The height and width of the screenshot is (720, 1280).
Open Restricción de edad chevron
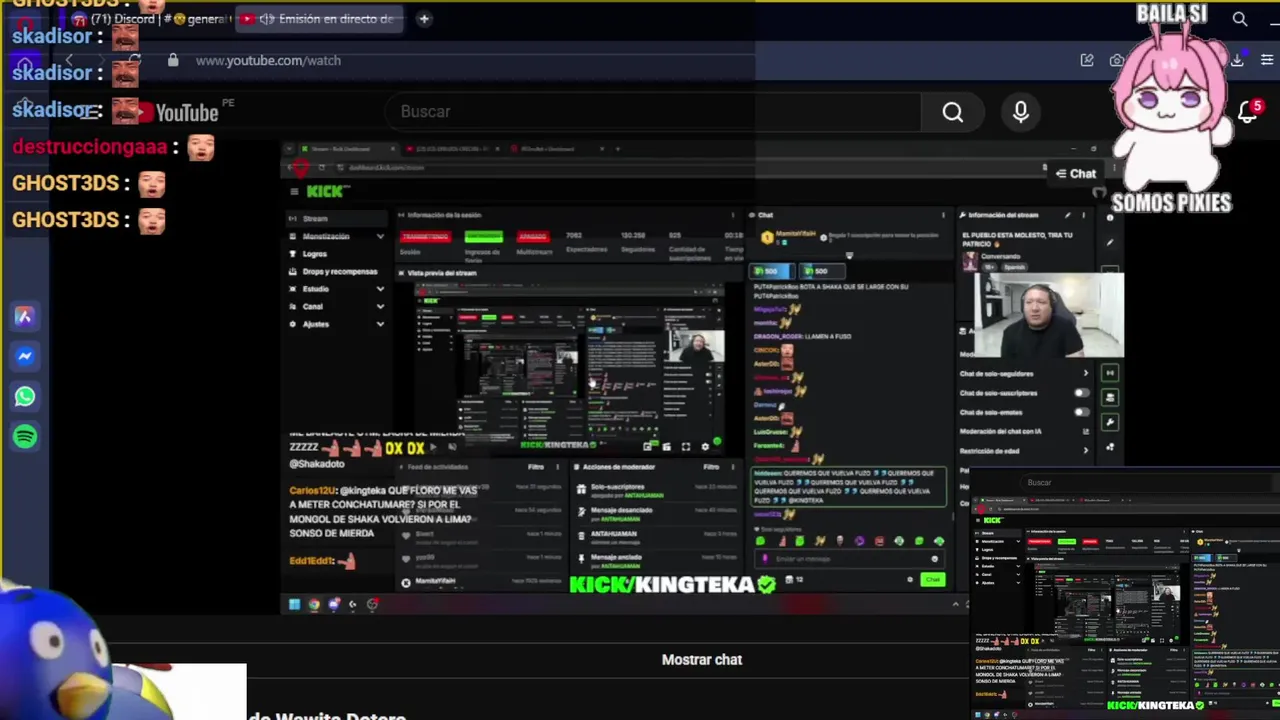point(1085,450)
